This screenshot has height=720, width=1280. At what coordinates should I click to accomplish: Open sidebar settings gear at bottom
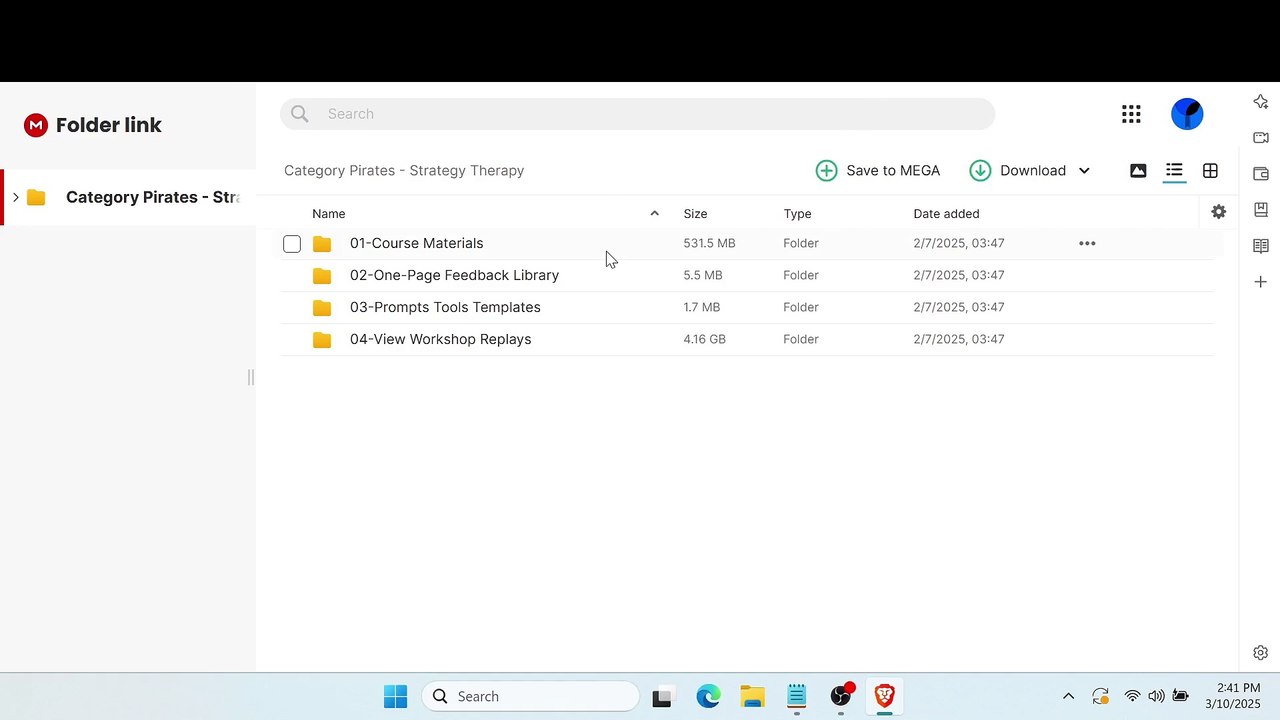coord(1260,653)
